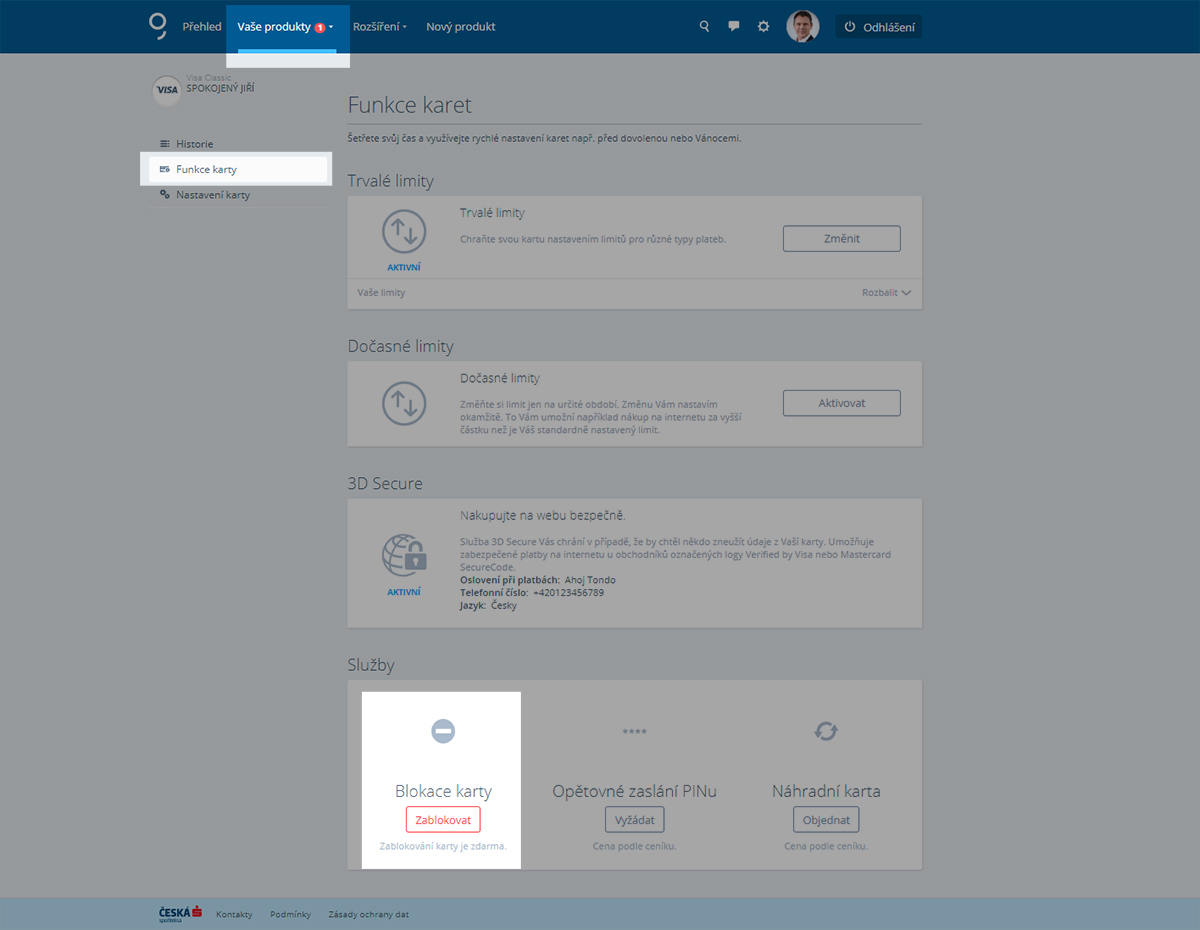Open Historie in the sidebar
Viewport: 1200px width, 930px height.
[x=194, y=144]
